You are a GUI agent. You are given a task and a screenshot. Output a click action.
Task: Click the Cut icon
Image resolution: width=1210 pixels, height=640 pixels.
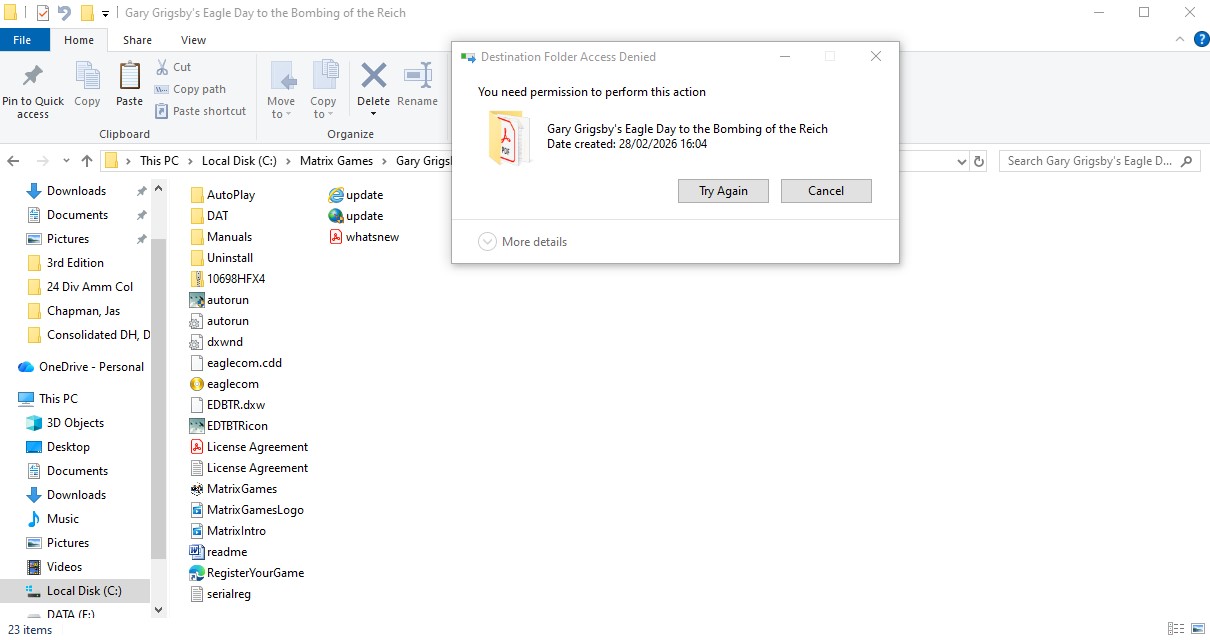(160, 66)
